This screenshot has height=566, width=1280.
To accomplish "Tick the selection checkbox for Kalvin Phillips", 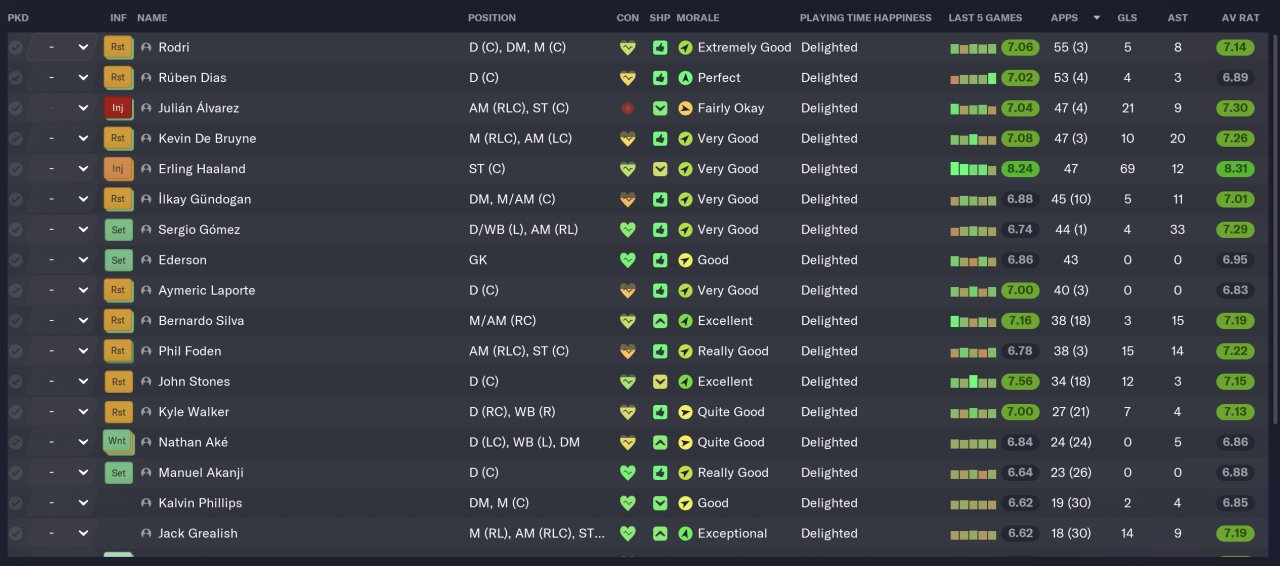I will coord(15,503).
